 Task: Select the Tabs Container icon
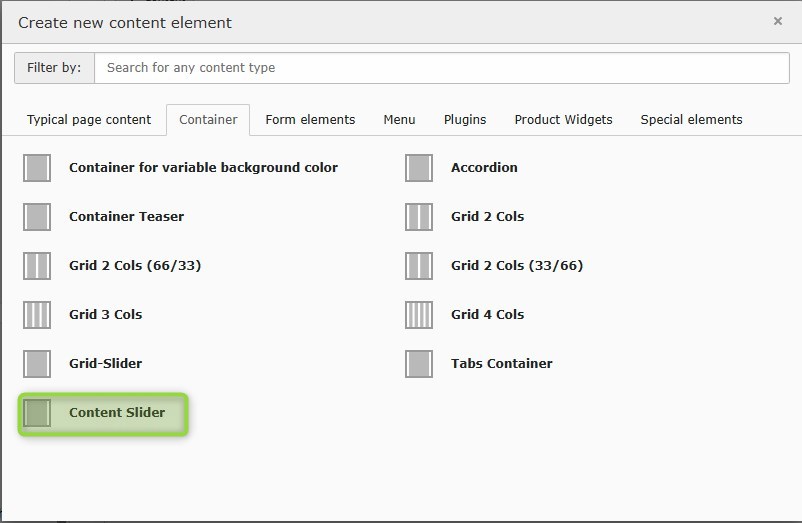coord(419,364)
